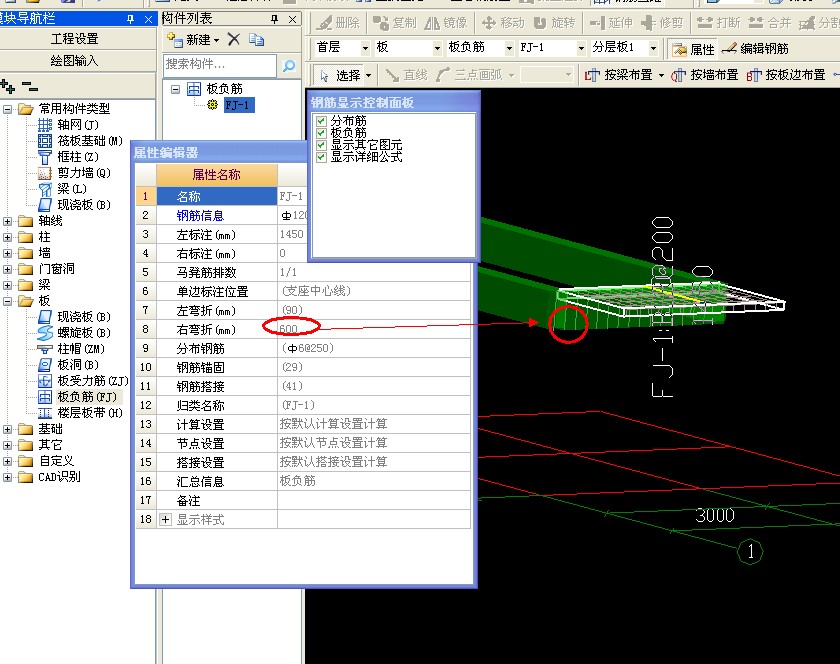Click 按板边布置 layout by slab edge
Screen dimensions: 840x664
(785, 75)
